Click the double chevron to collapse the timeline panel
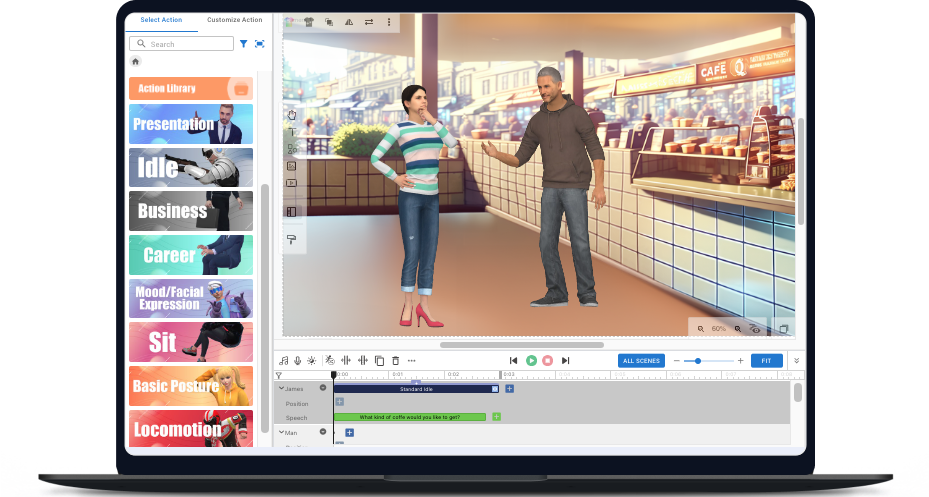The image size is (929, 497). pyautogui.click(x=796, y=360)
